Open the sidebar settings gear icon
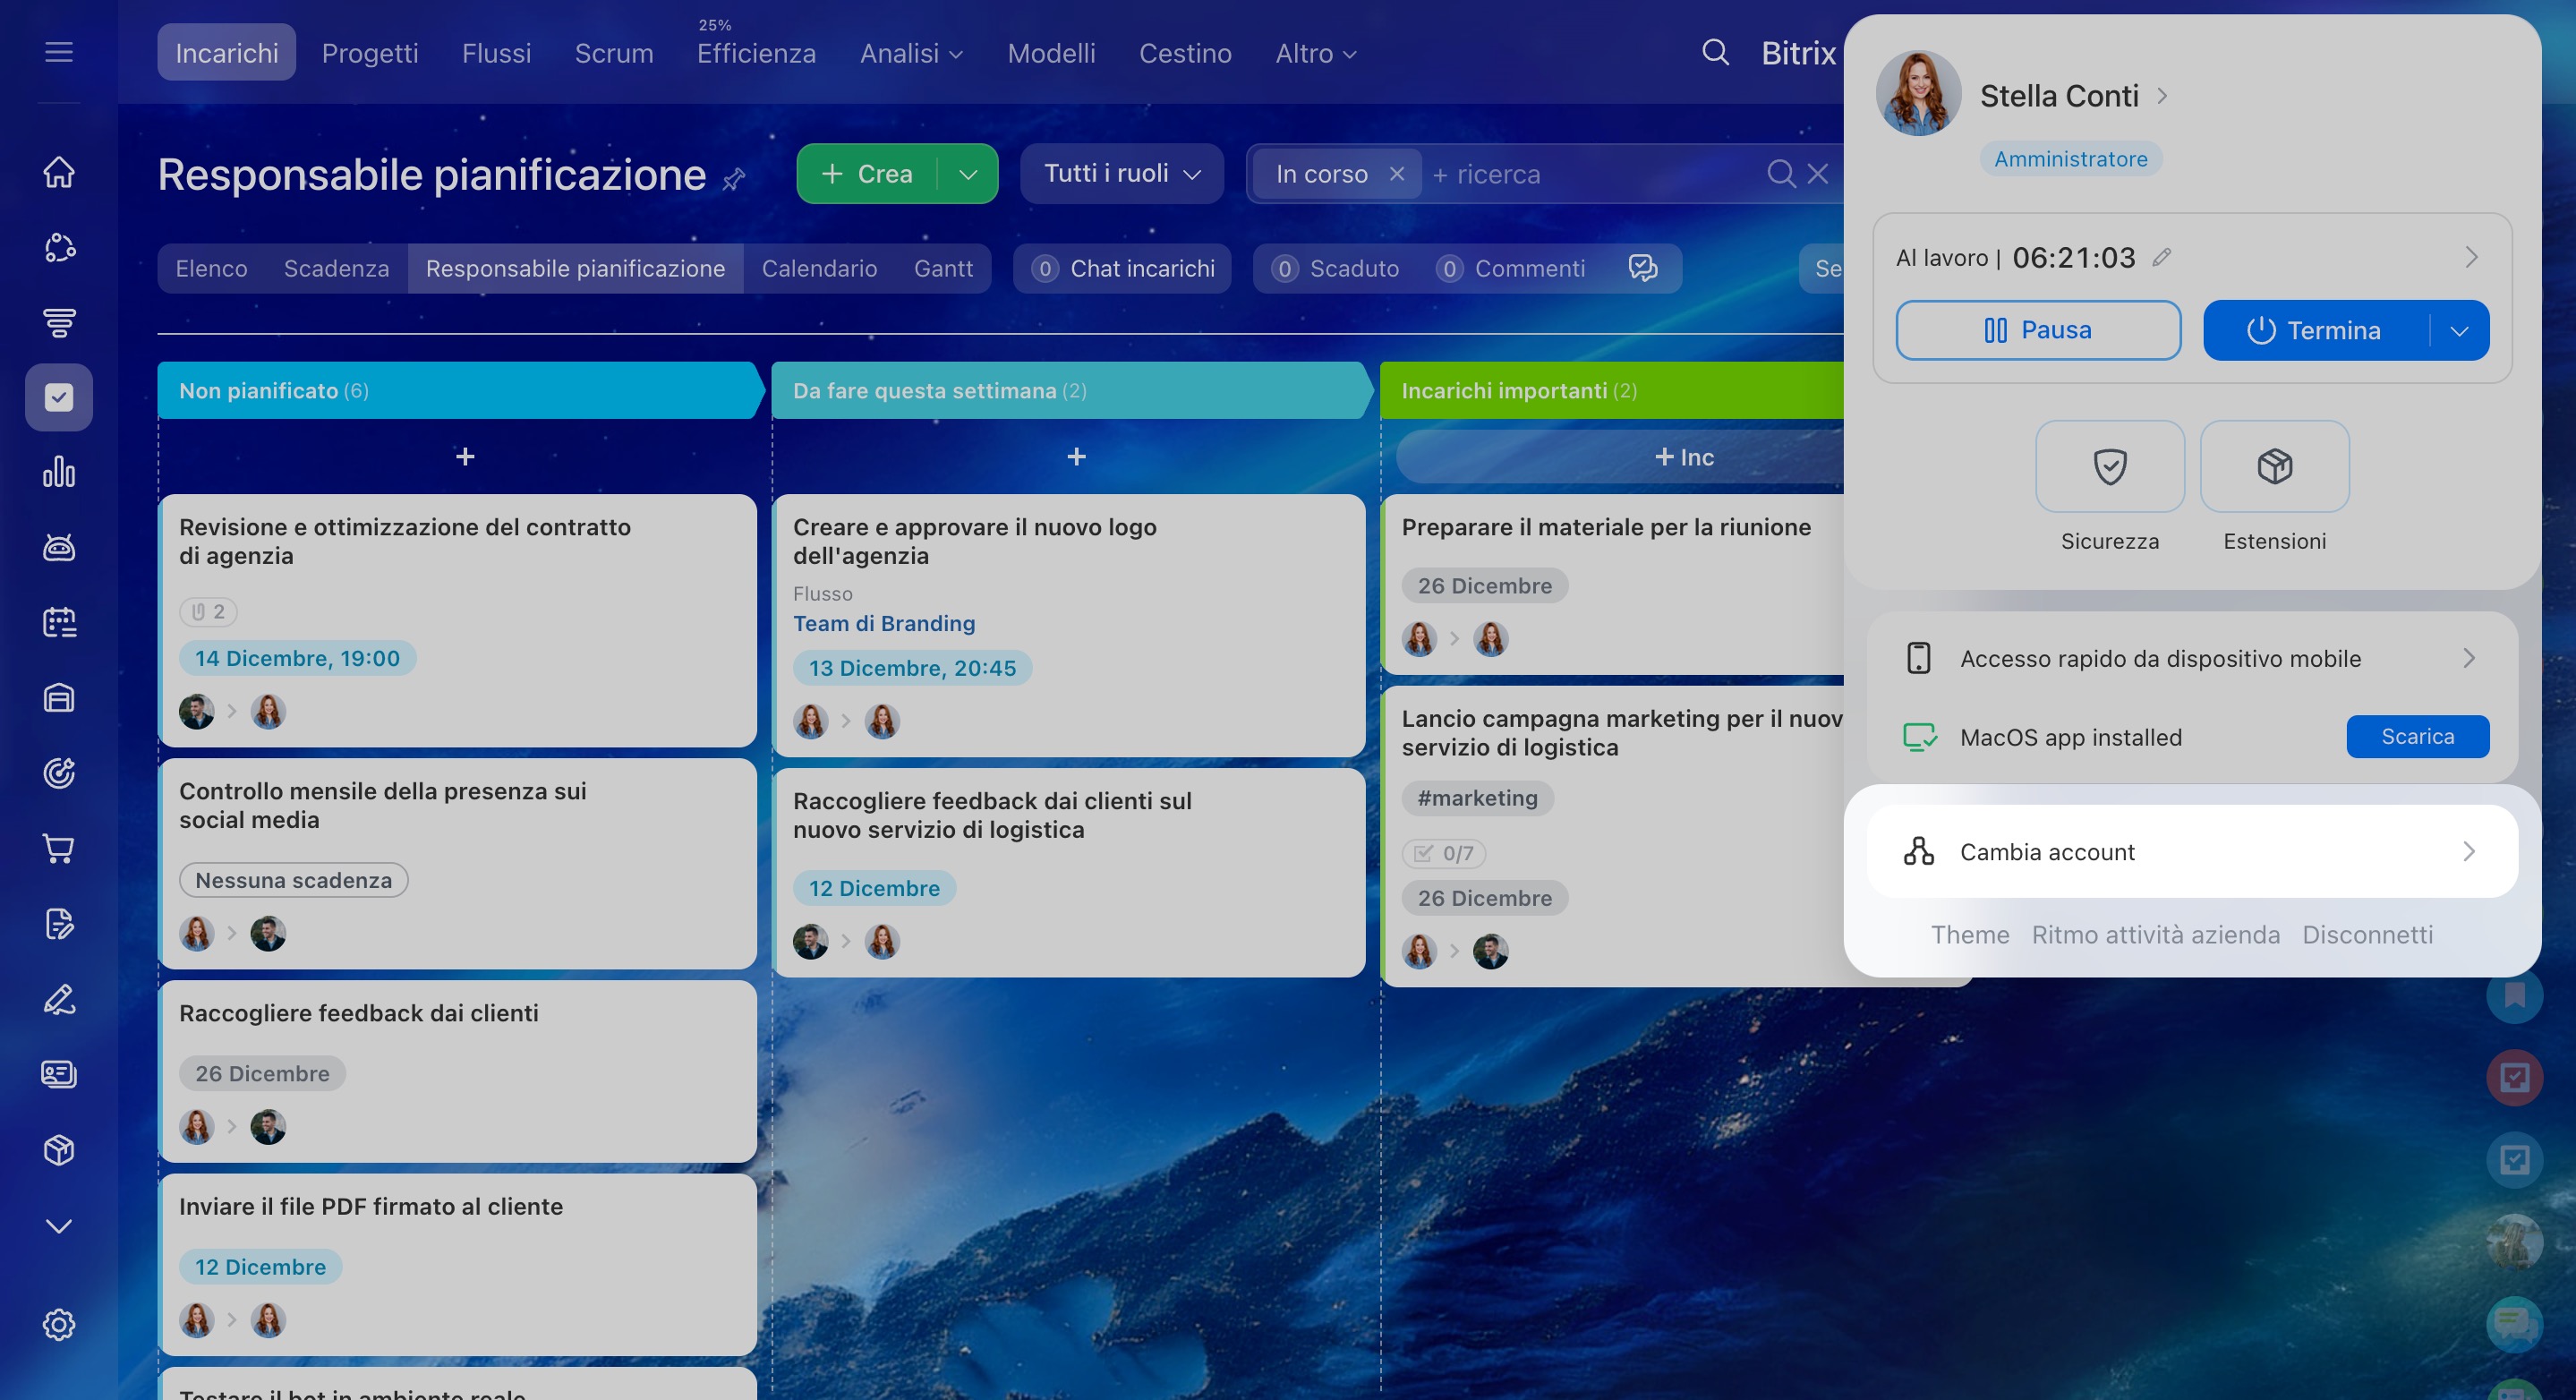Screen dimensions: 2576x1400 pyautogui.click(x=59, y=1324)
